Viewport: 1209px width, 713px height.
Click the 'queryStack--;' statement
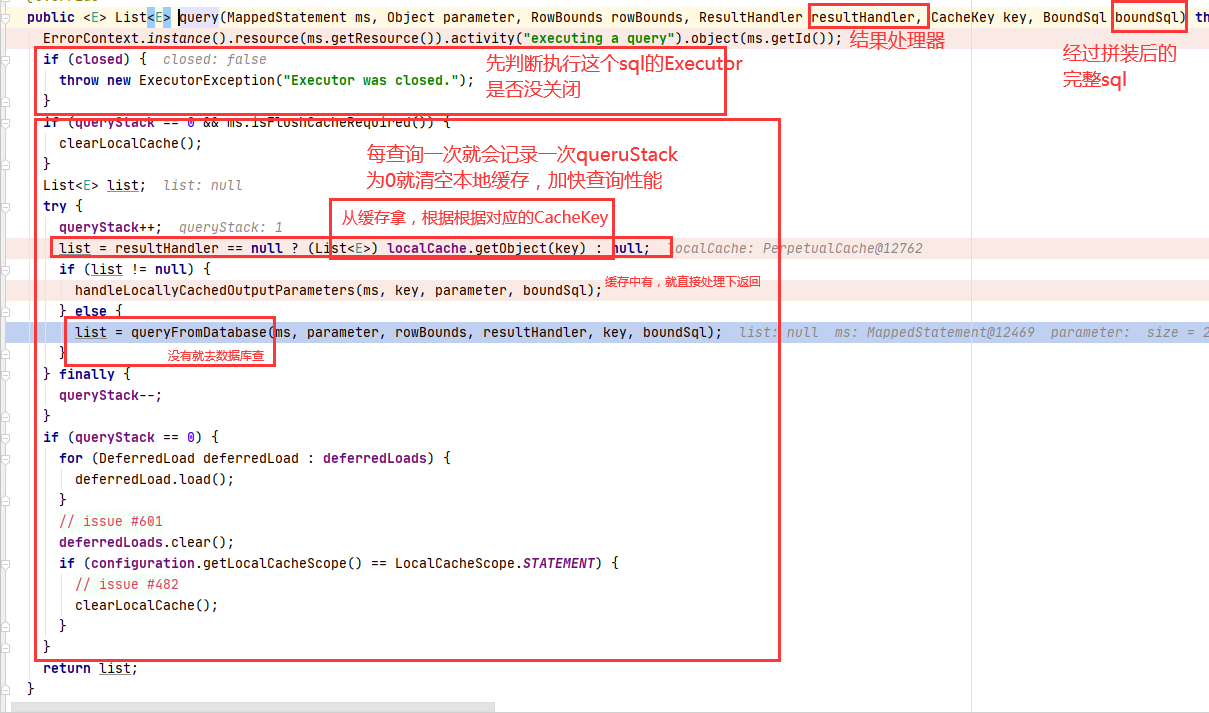(111, 395)
